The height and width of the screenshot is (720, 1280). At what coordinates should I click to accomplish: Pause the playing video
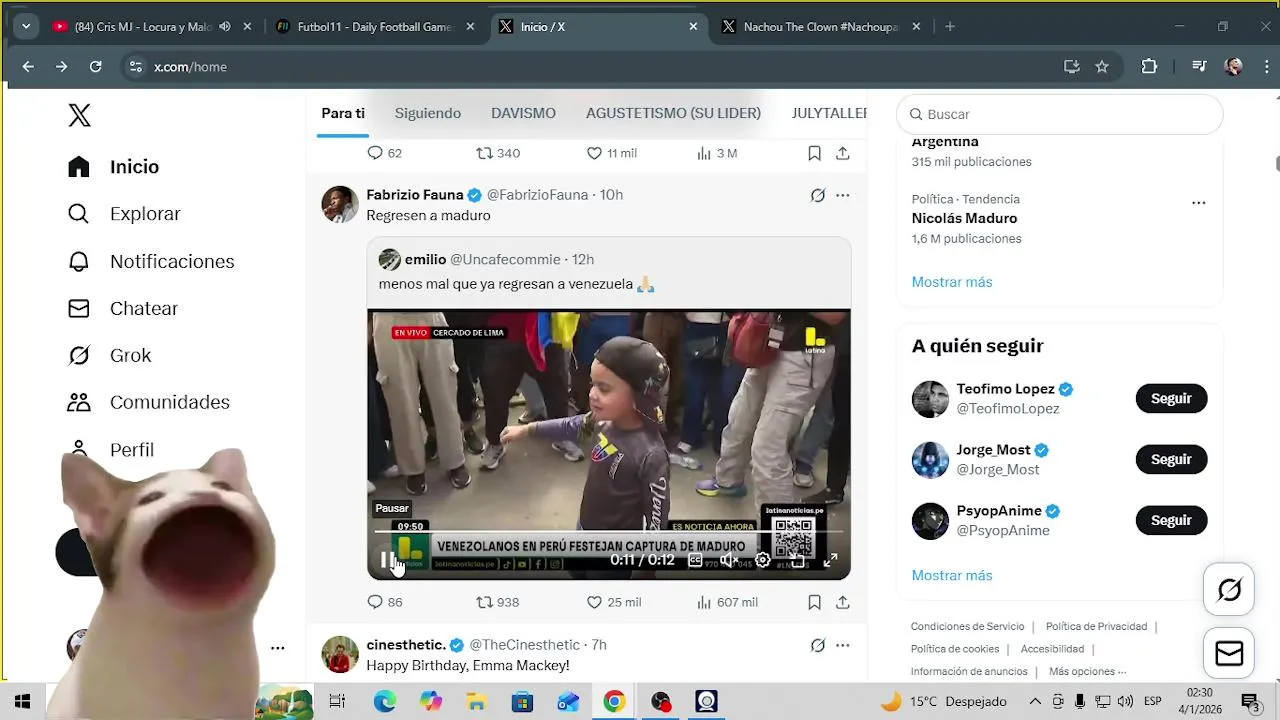click(388, 560)
